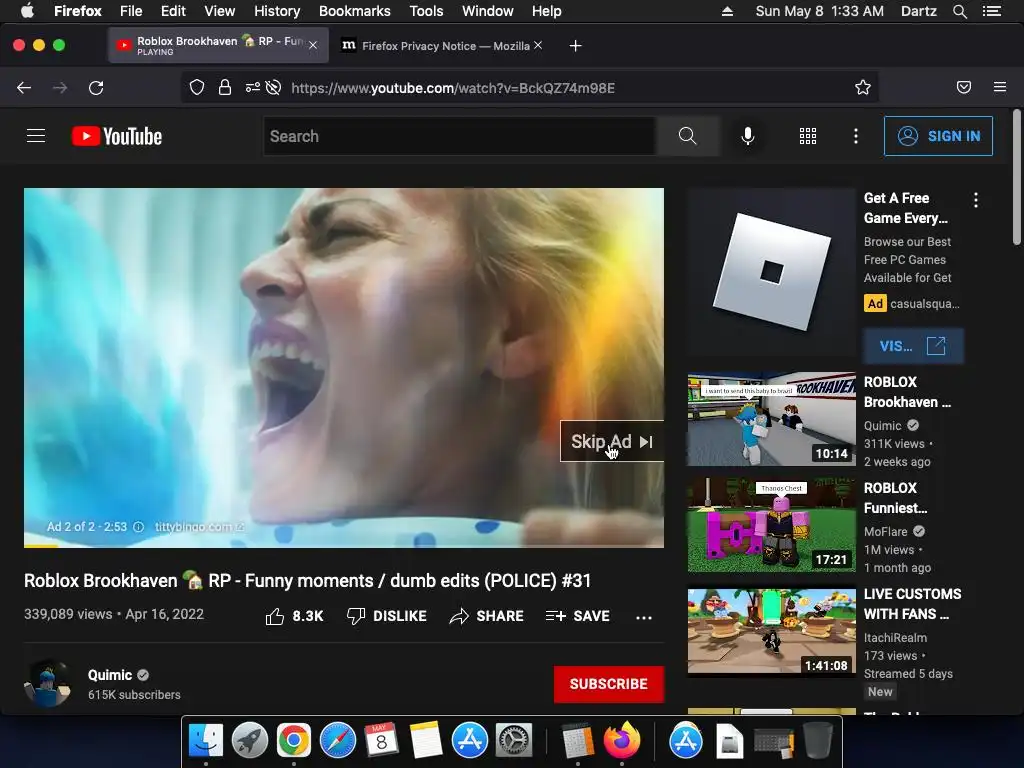Image resolution: width=1024 pixels, height=768 pixels.
Task: Open Quimic channel avatar
Action: (48, 683)
